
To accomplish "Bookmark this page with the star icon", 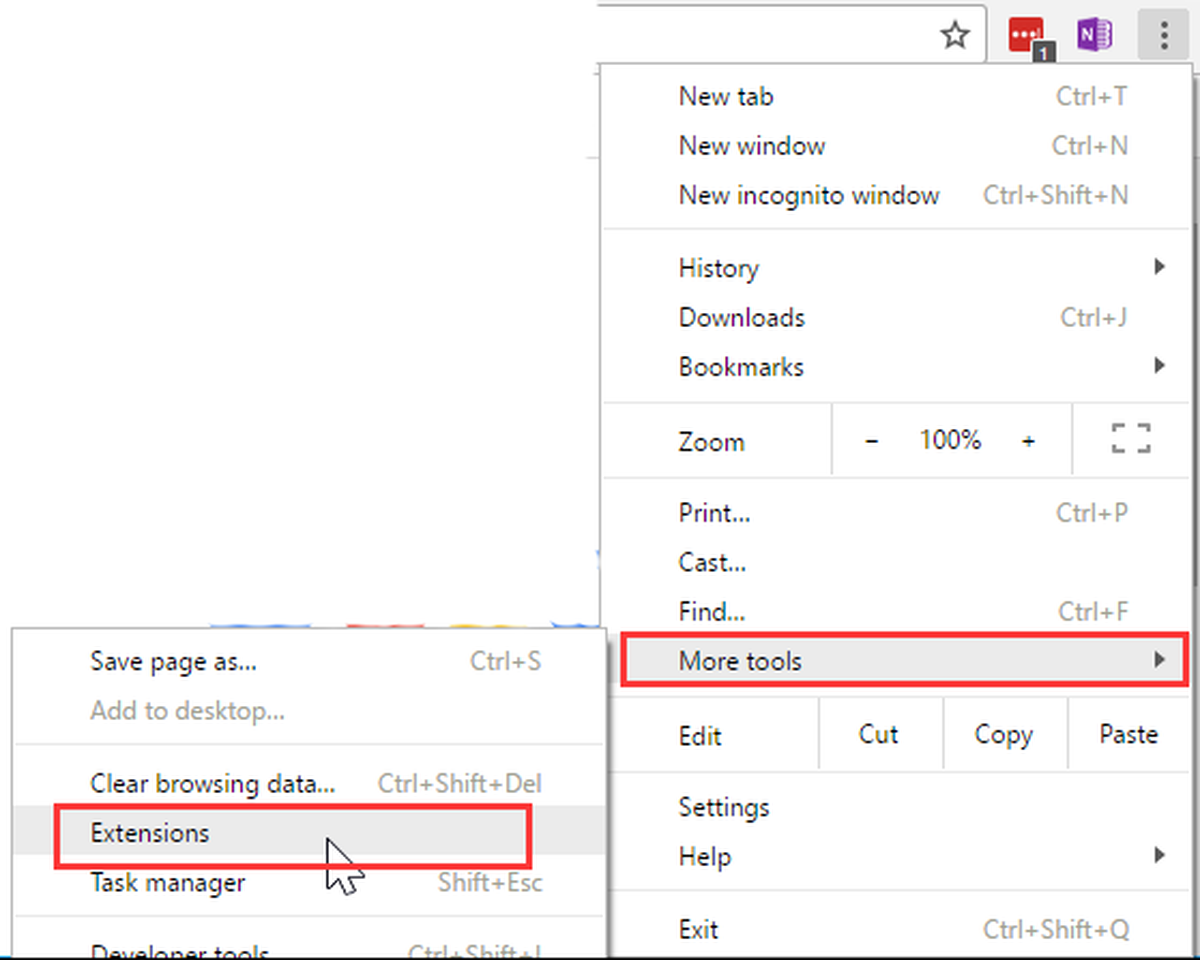I will [x=956, y=37].
